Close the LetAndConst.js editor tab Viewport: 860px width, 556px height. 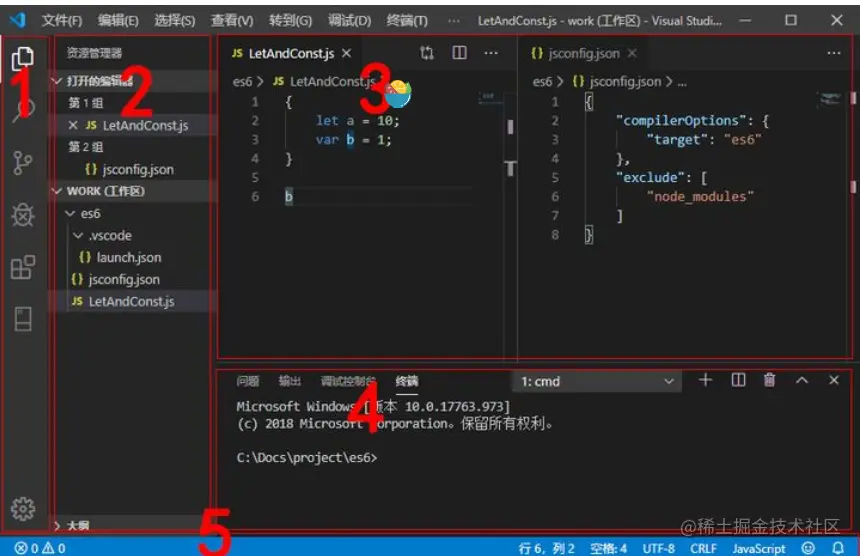(x=347, y=53)
